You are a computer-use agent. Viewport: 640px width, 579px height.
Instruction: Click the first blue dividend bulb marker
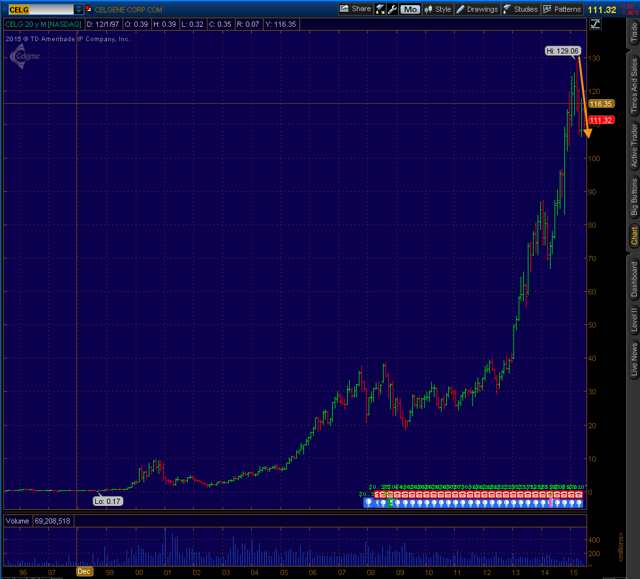click(369, 503)
